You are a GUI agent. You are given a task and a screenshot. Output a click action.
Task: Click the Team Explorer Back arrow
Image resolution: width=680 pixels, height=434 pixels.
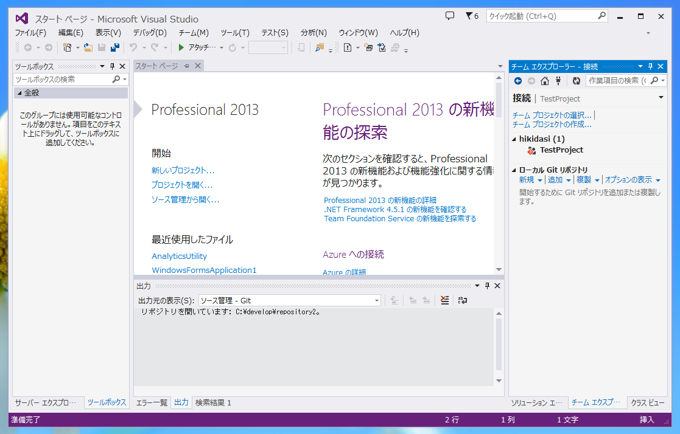coord(518,81)
